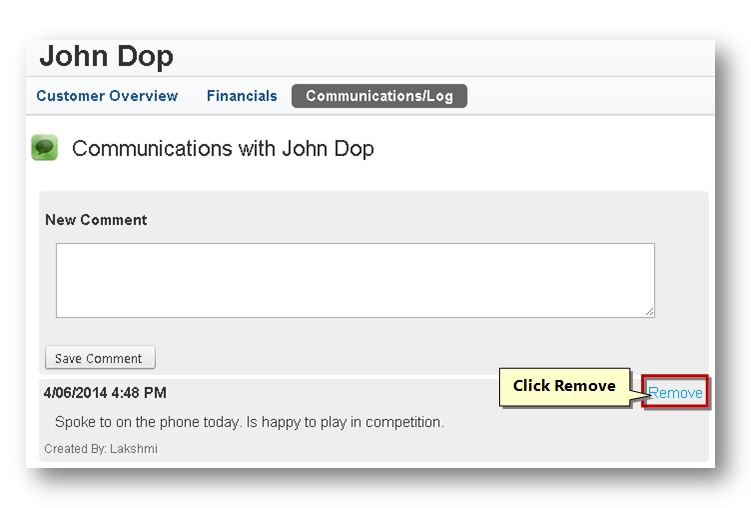
Task: Click inside the New Comment text area
Action: click(x=355, y=280)
